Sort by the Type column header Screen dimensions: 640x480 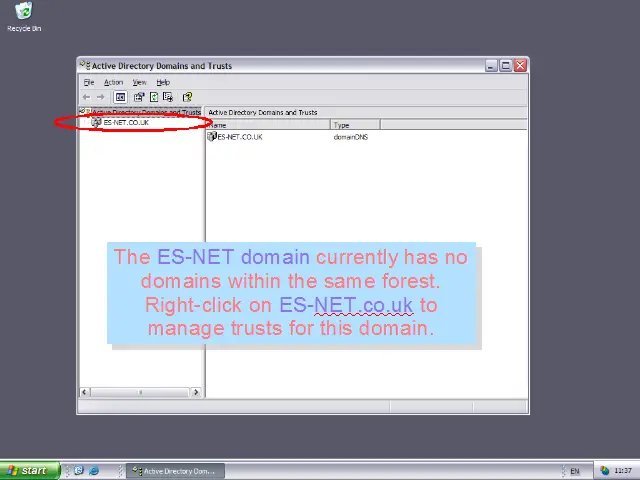point(355,125)
